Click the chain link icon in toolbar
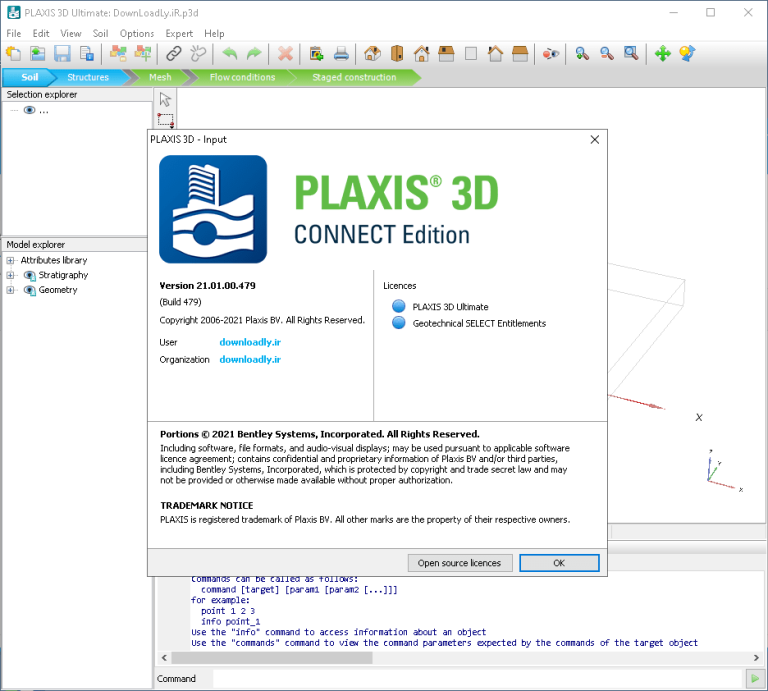 [173, 53]
